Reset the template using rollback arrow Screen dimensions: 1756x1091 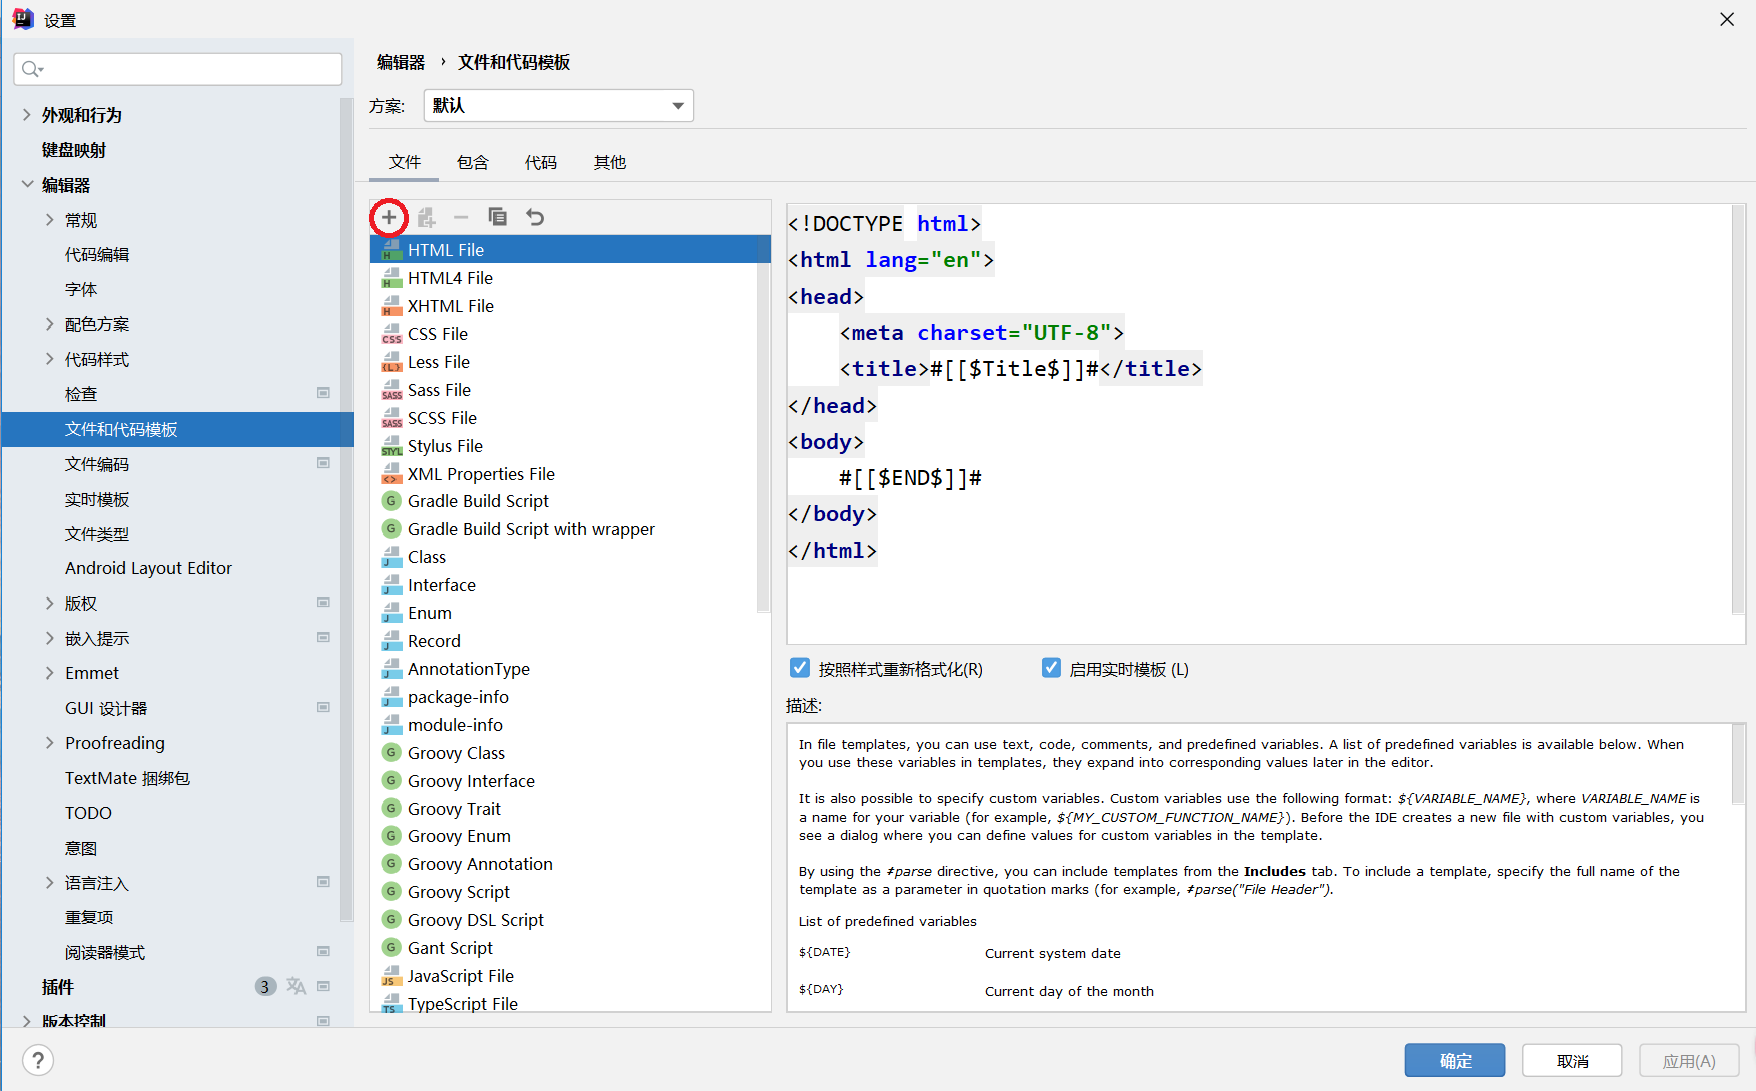[x=535, y=217]
